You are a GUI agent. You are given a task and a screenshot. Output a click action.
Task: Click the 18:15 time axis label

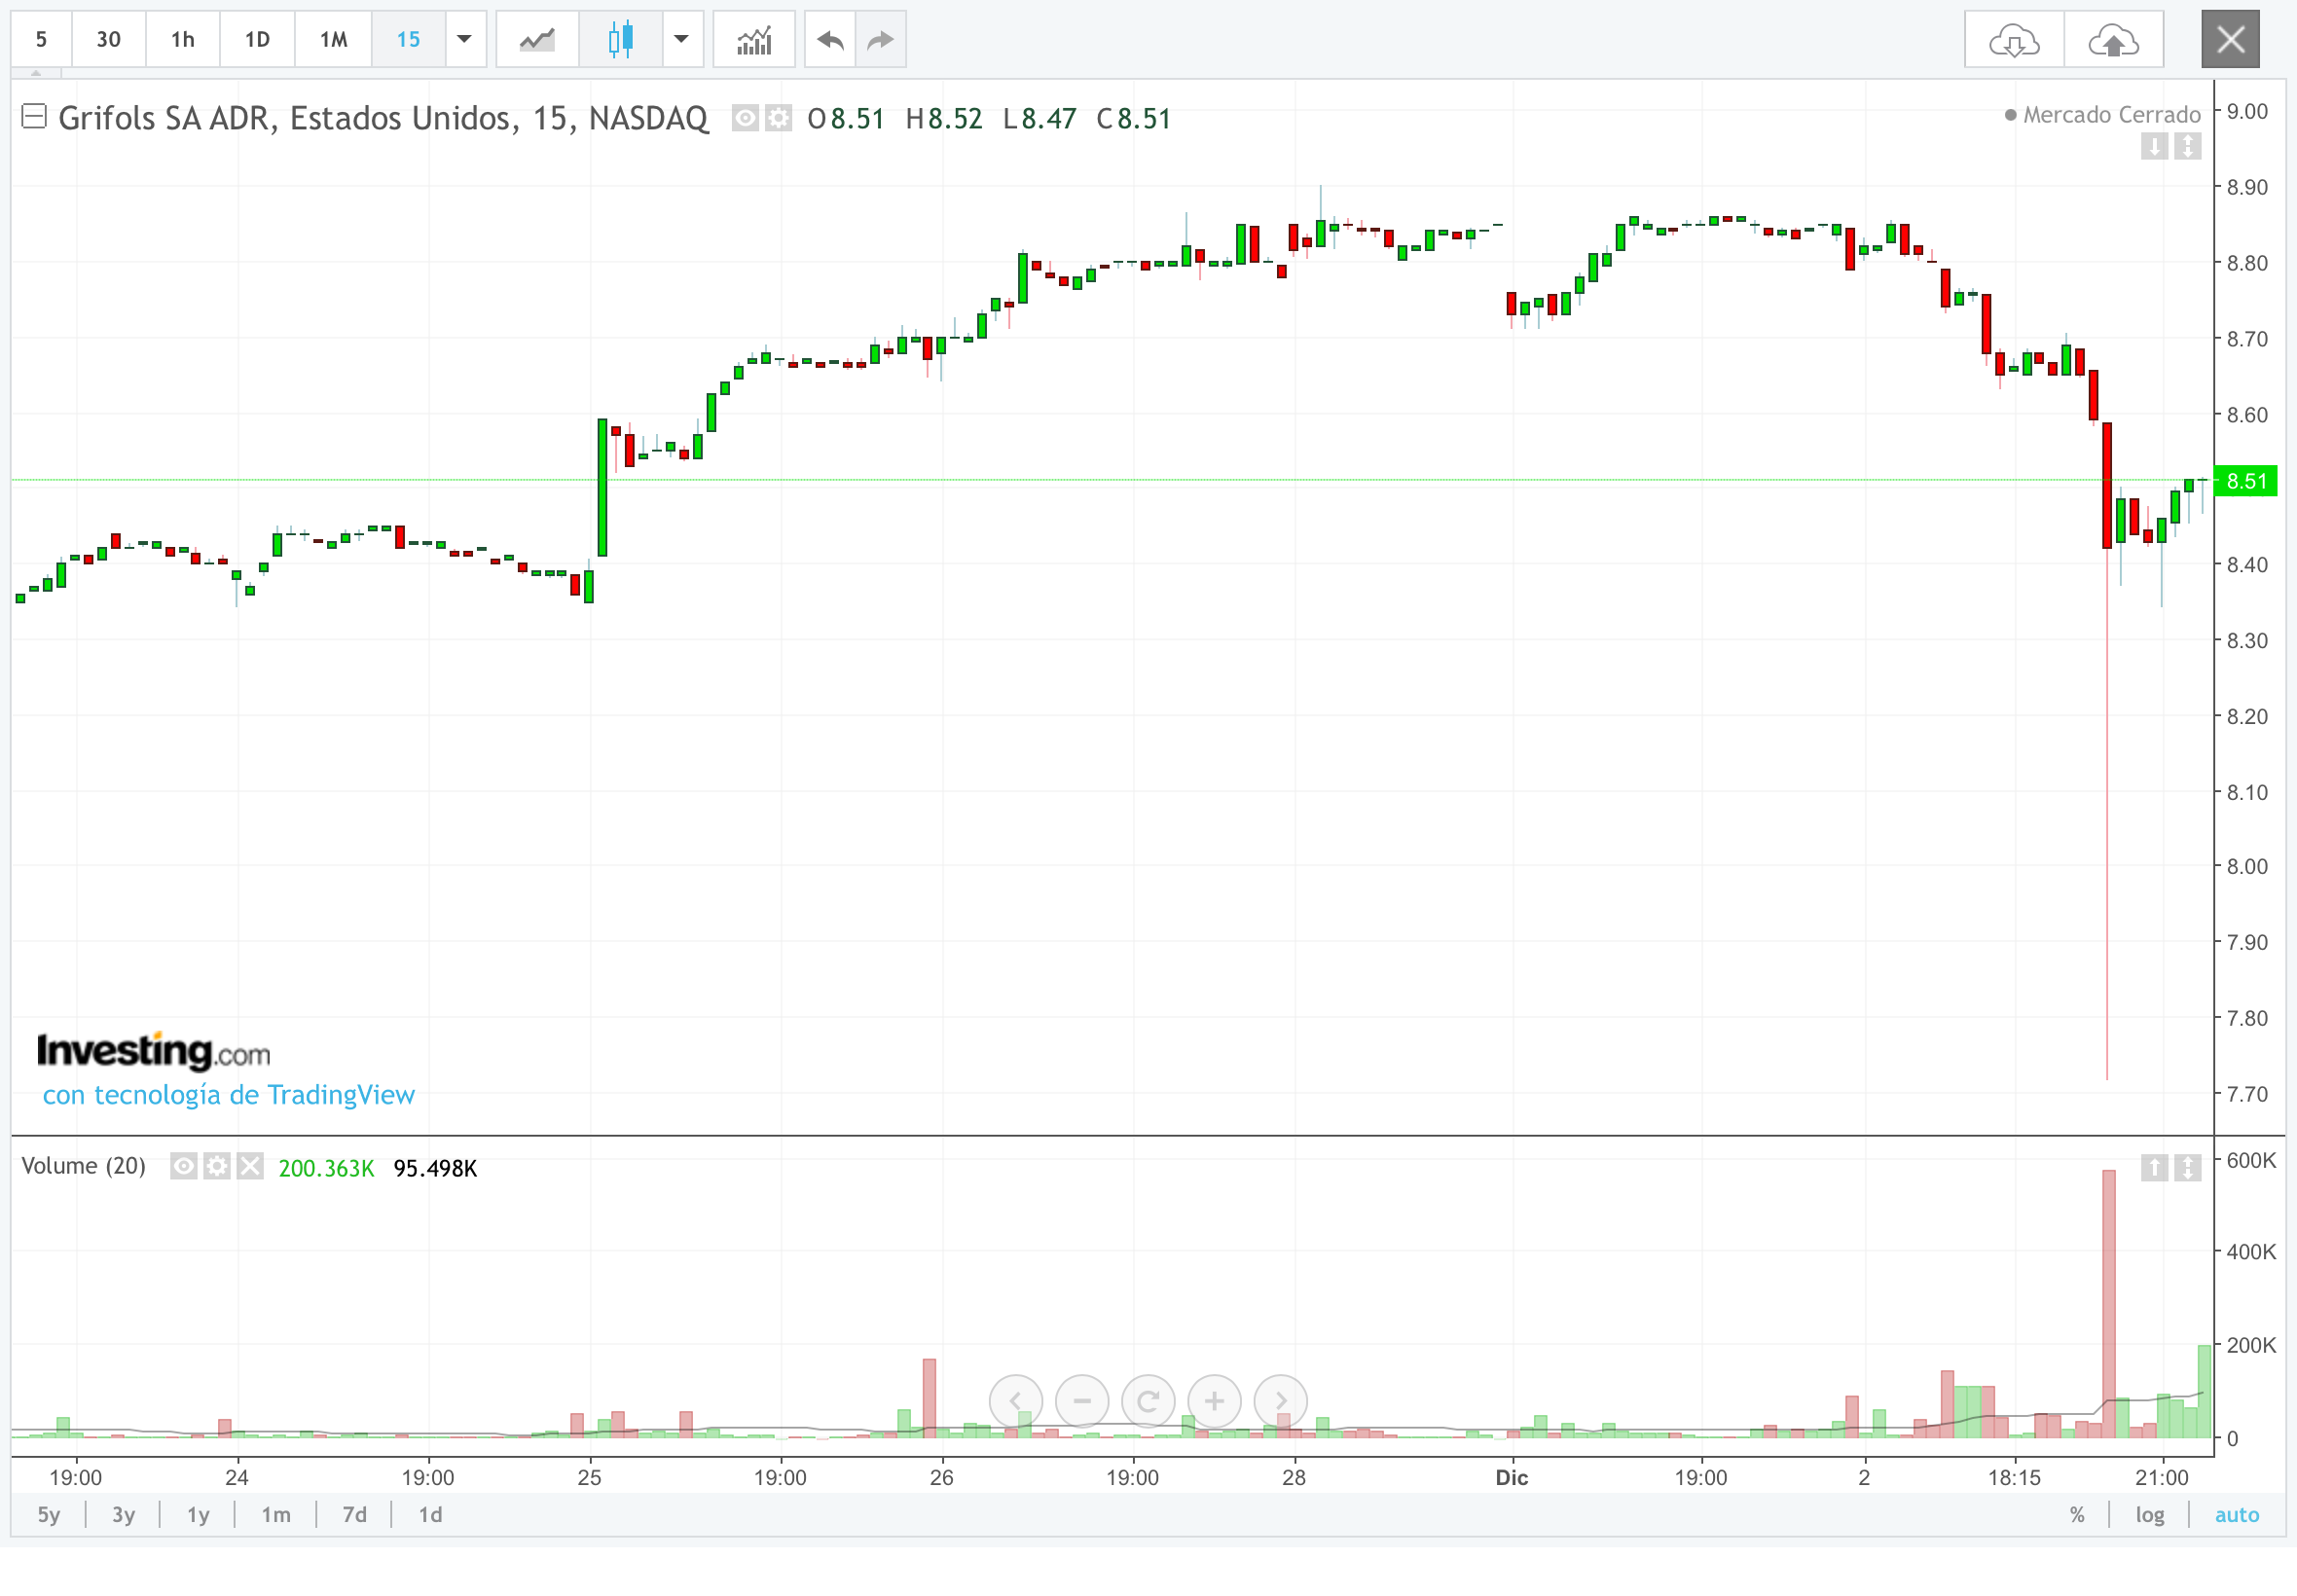tap(2014, 1477)
